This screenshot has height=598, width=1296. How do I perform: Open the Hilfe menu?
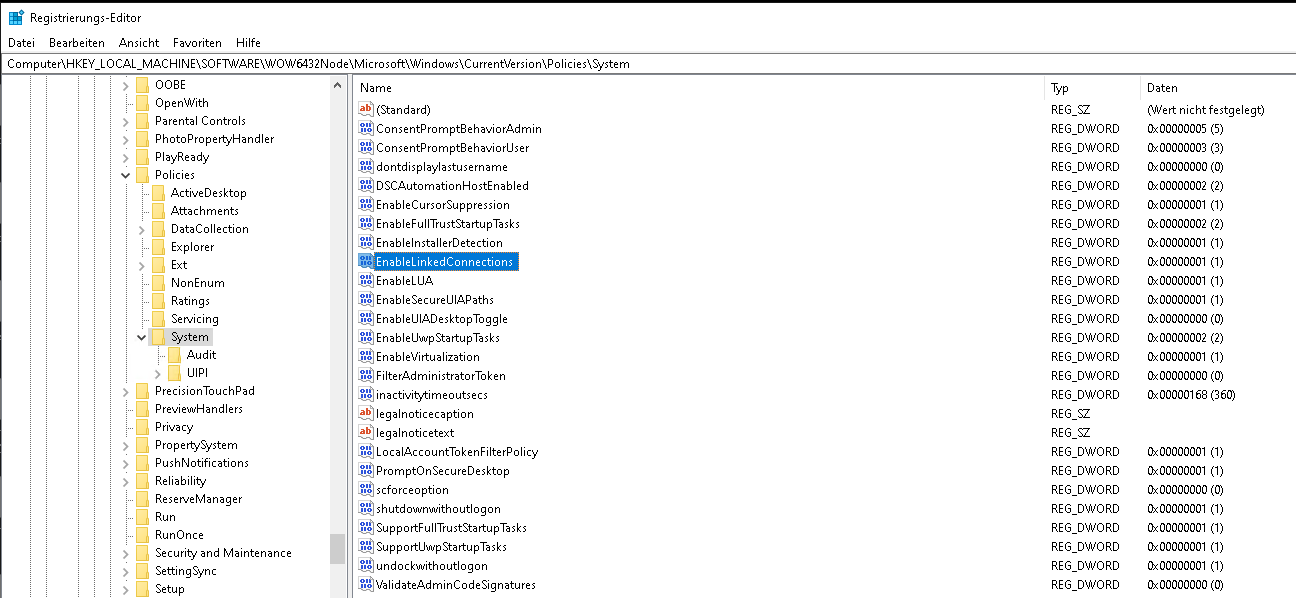(x=249, y=43)
